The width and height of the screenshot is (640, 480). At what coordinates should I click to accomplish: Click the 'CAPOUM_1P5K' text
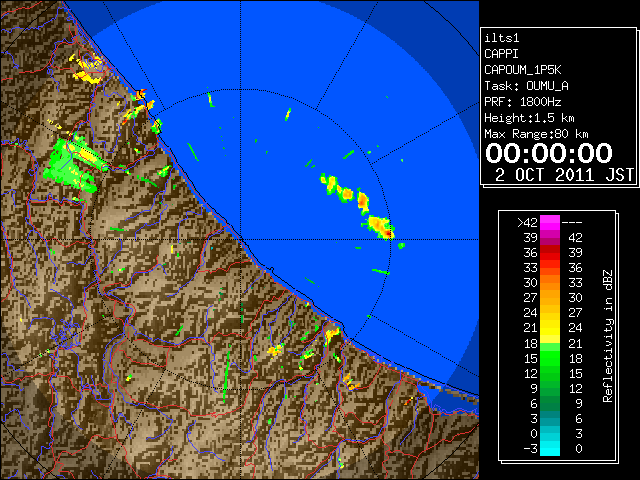tap(522, 70)
